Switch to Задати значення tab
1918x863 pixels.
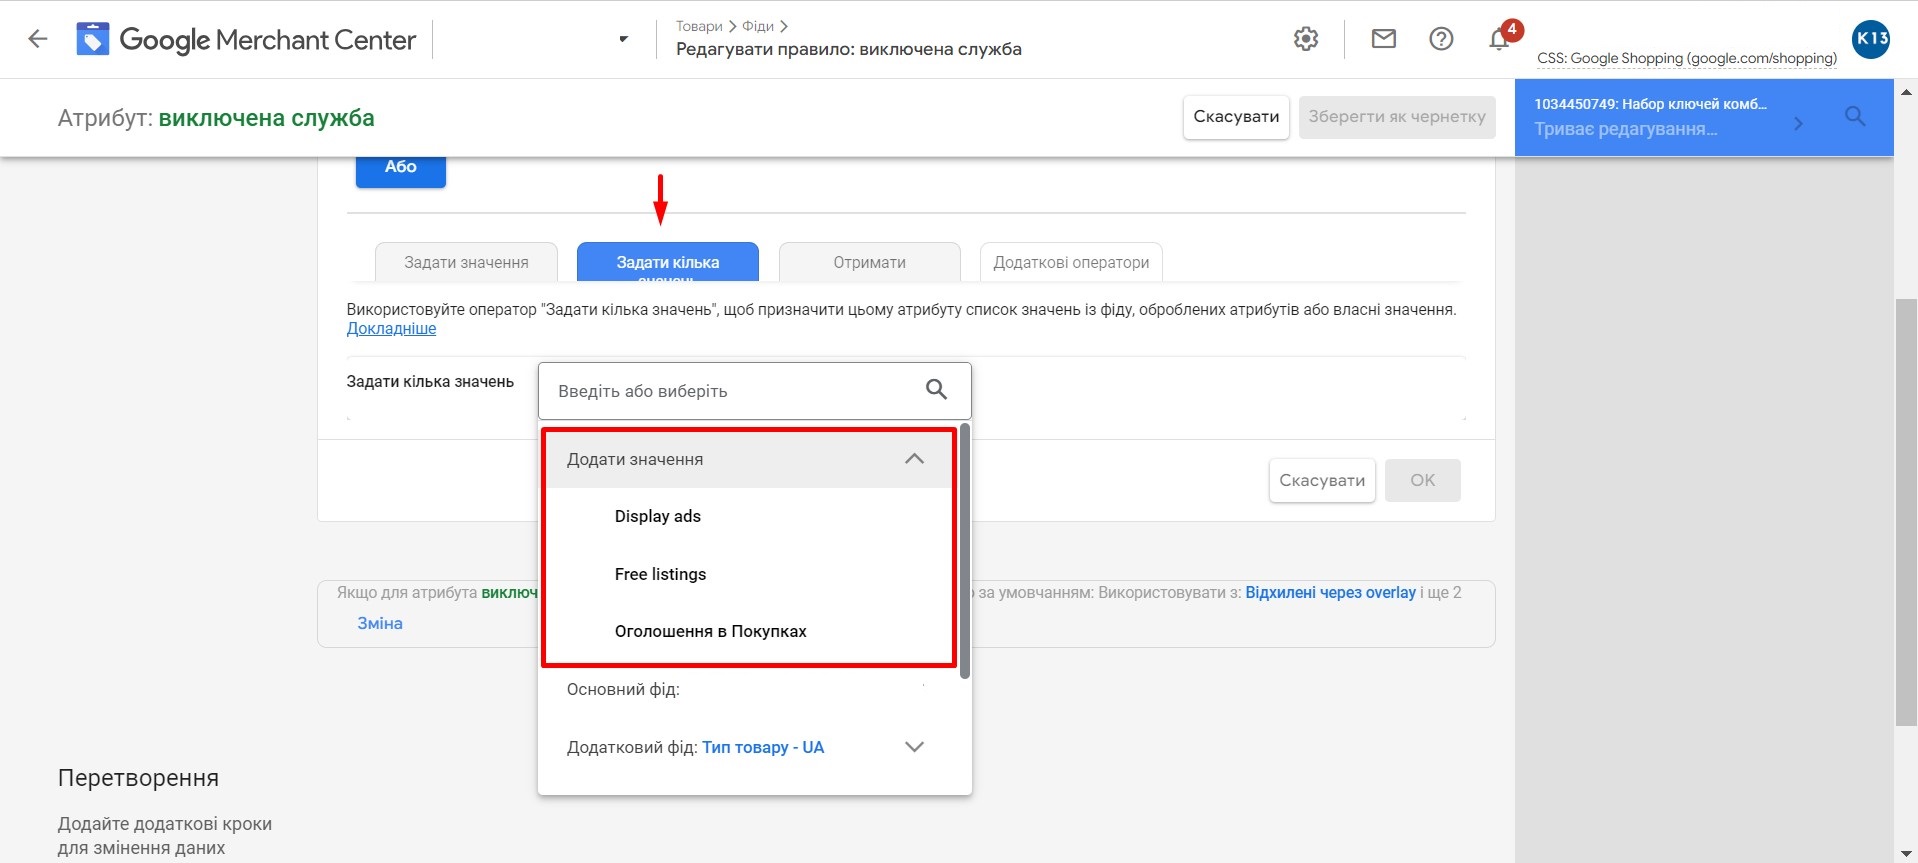(x=466, y=262)
